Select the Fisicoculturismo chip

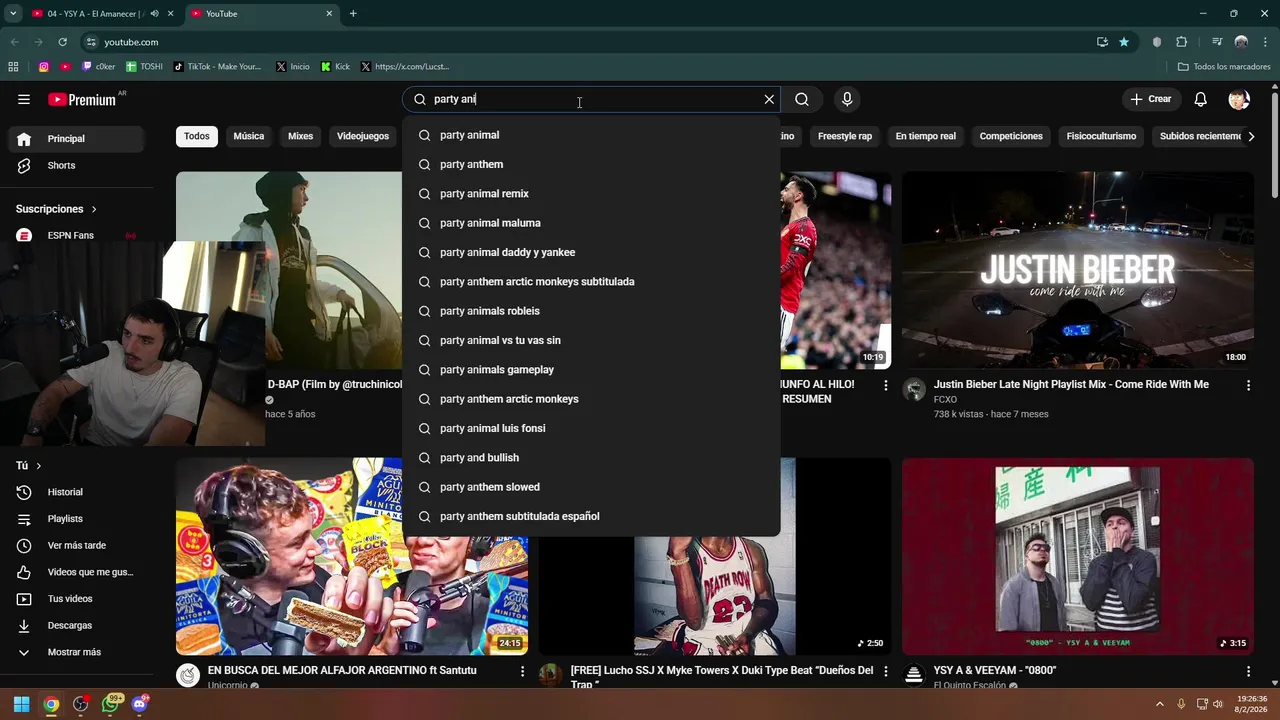1101,136
